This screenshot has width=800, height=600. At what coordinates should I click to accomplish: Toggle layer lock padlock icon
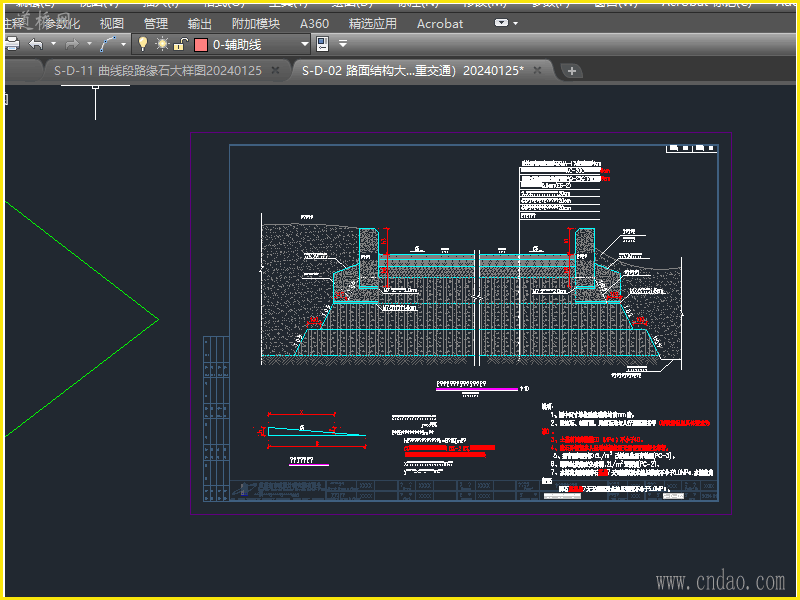[x=179, y=44]
